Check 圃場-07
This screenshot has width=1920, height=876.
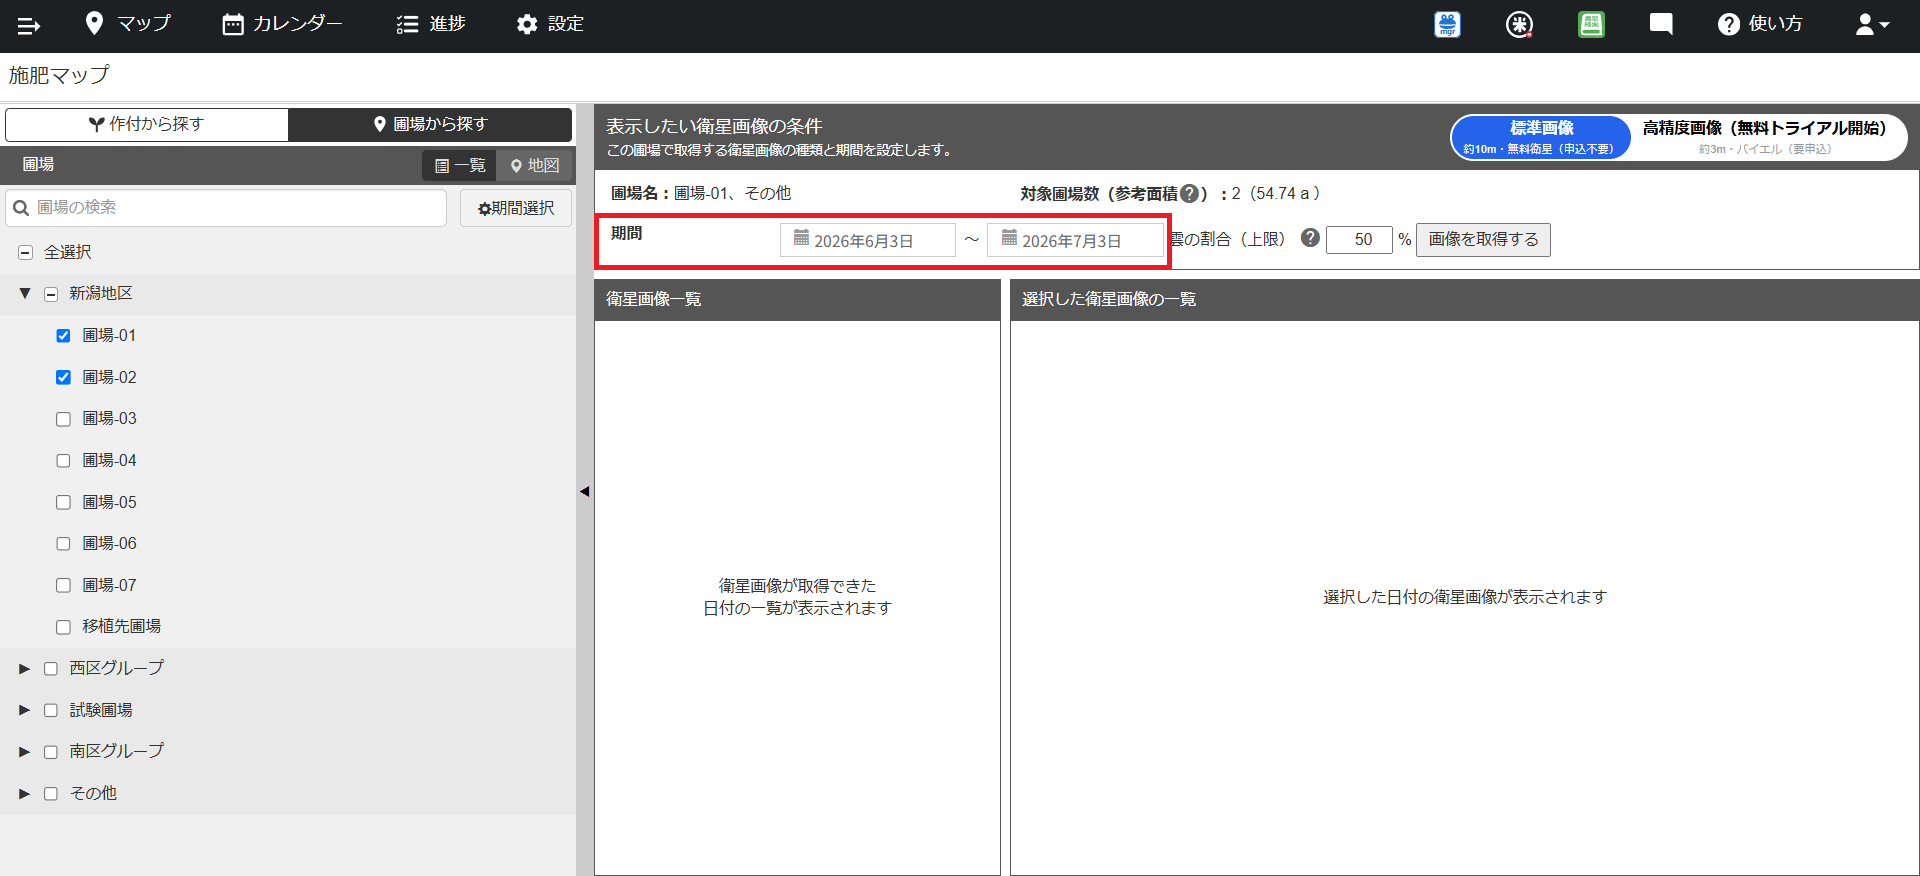point(63,586)
